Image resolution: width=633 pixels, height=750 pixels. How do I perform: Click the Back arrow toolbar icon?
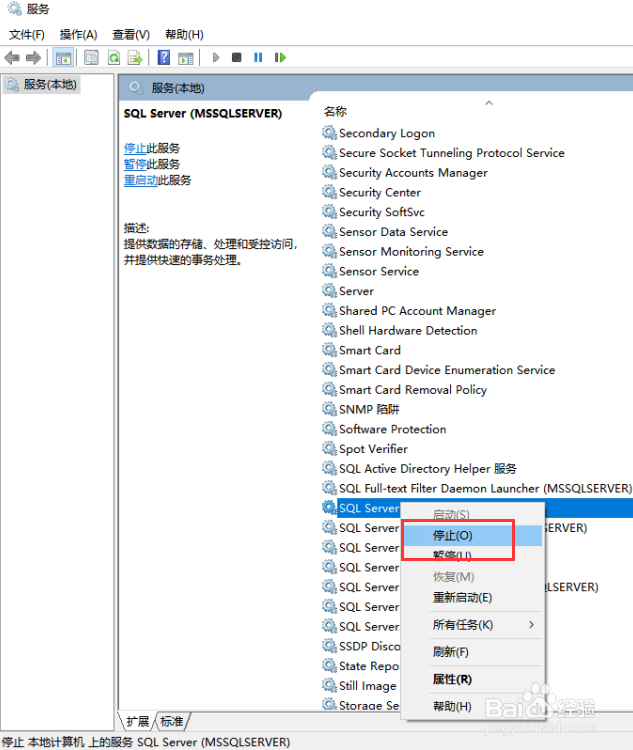click(x=11, y=58)
